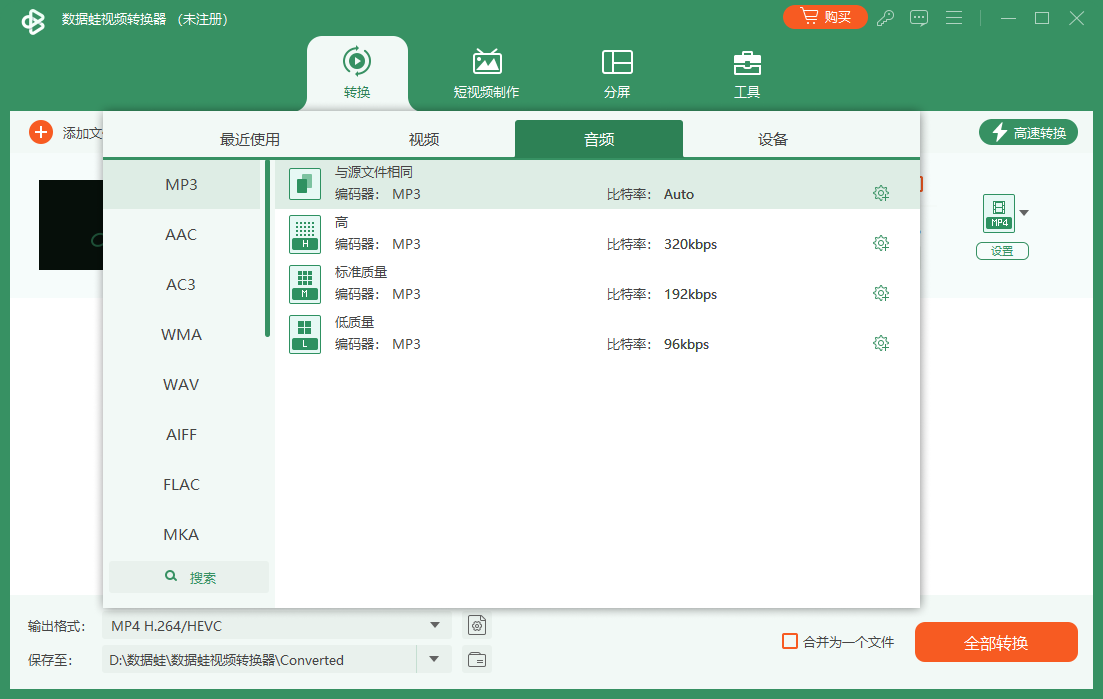This screenshot has height=699, width=1103.
Task: Click the key activation icon in title bar
Action: 885,18
